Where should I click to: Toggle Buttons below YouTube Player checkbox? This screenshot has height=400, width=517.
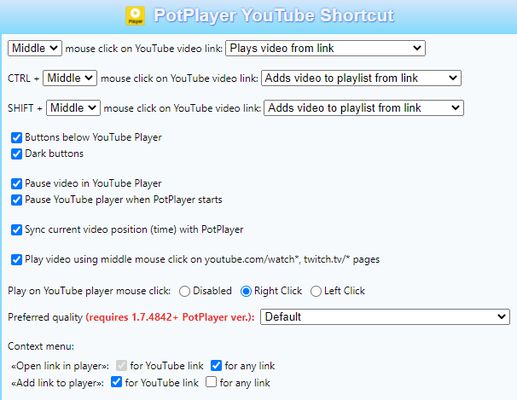(16, 137)
